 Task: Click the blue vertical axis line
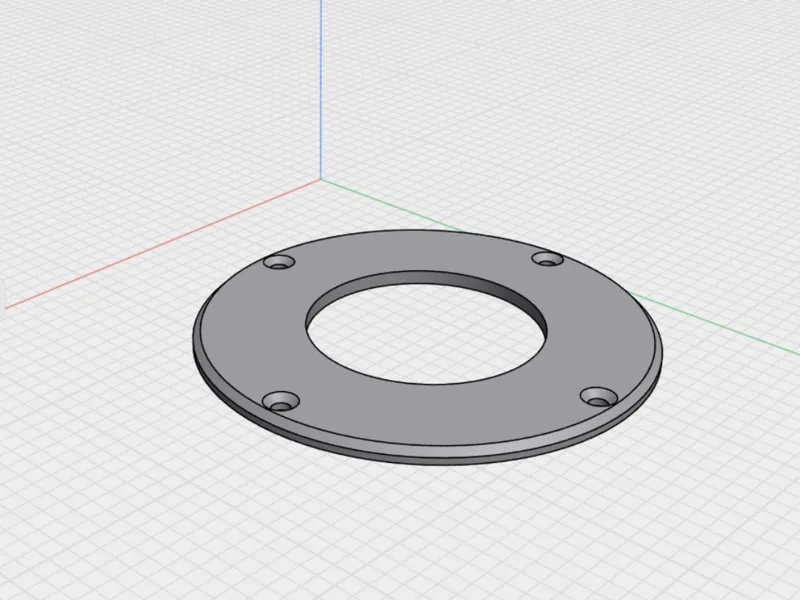[321, 89]
